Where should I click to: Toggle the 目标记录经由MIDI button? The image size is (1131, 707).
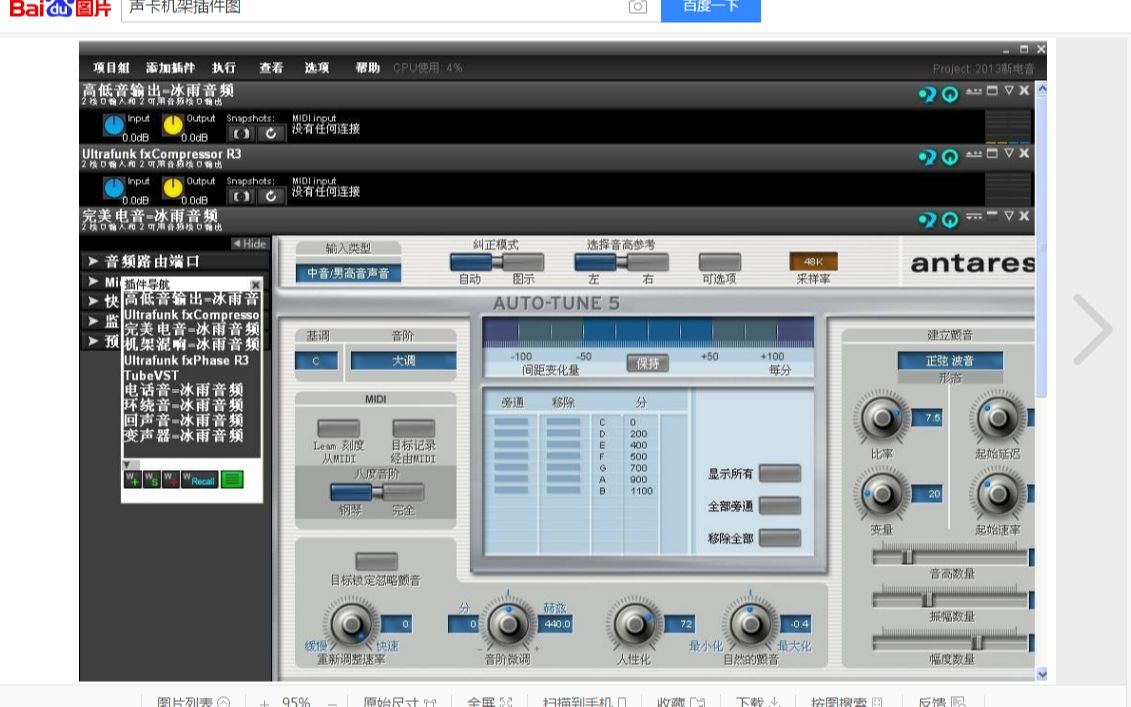click(413, 429)
